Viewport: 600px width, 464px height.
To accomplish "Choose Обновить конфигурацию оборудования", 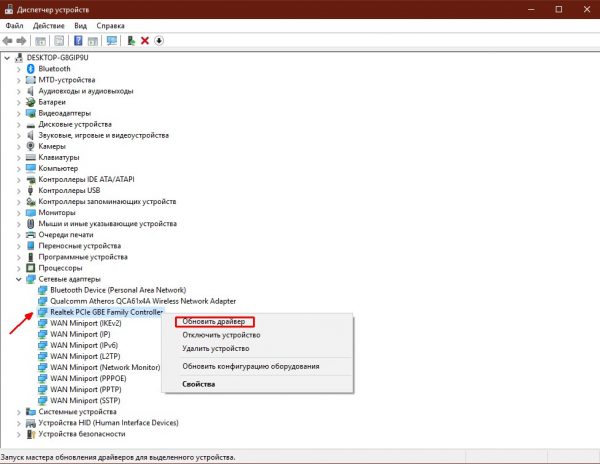I will [251, 366].
